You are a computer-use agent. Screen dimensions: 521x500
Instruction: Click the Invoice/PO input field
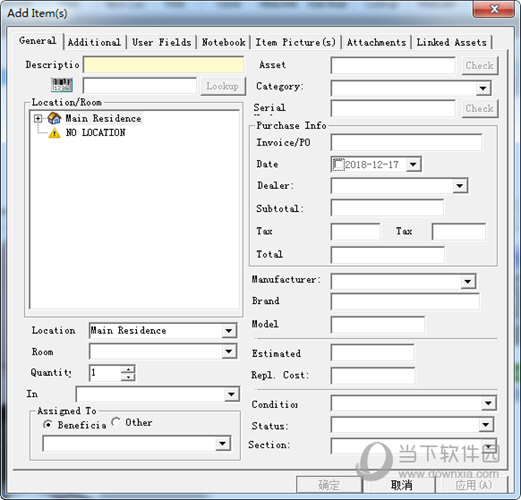click(406, 142)
